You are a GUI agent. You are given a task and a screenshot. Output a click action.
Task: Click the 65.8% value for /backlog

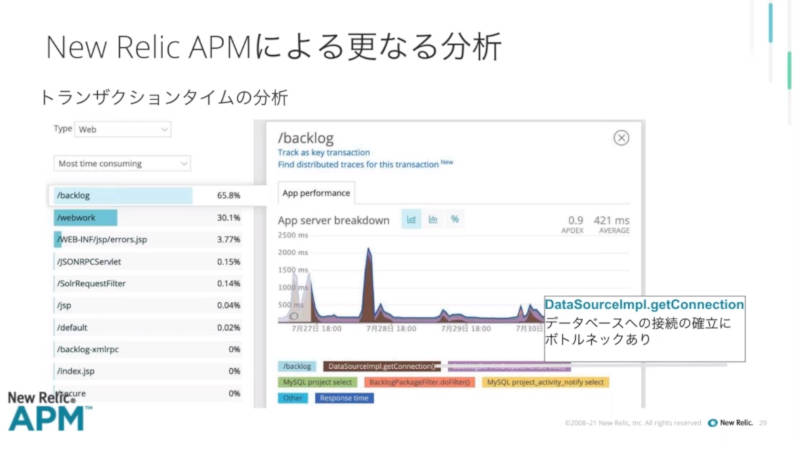[229, 195]
